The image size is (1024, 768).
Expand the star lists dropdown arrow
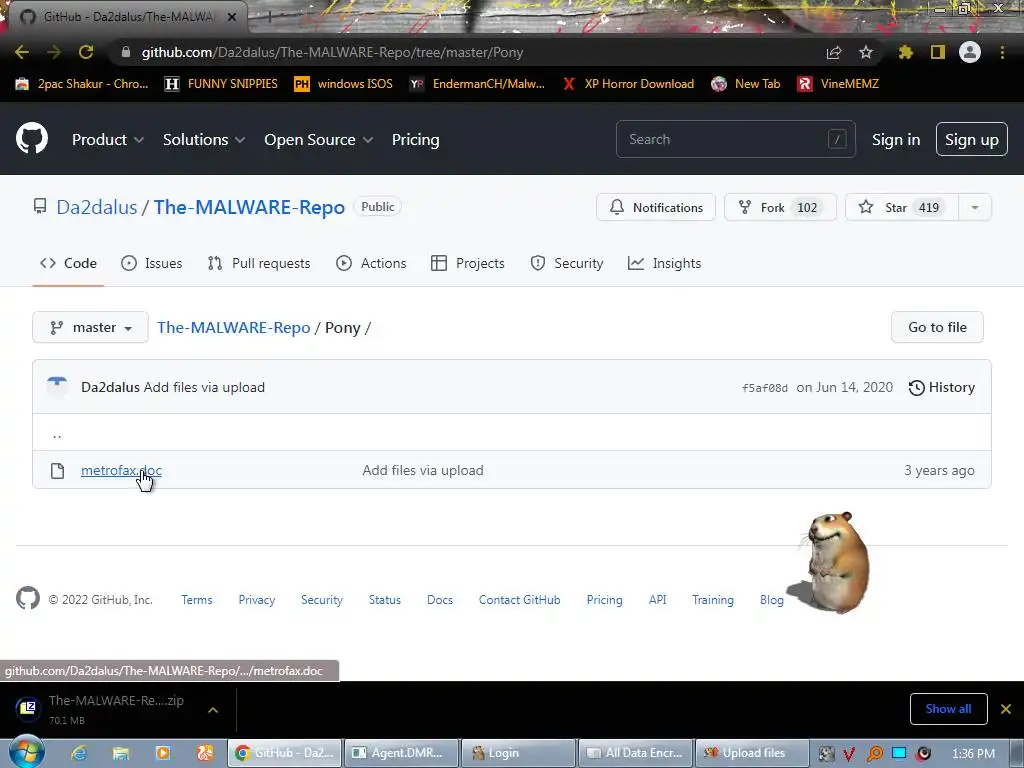tap(975, 207)
